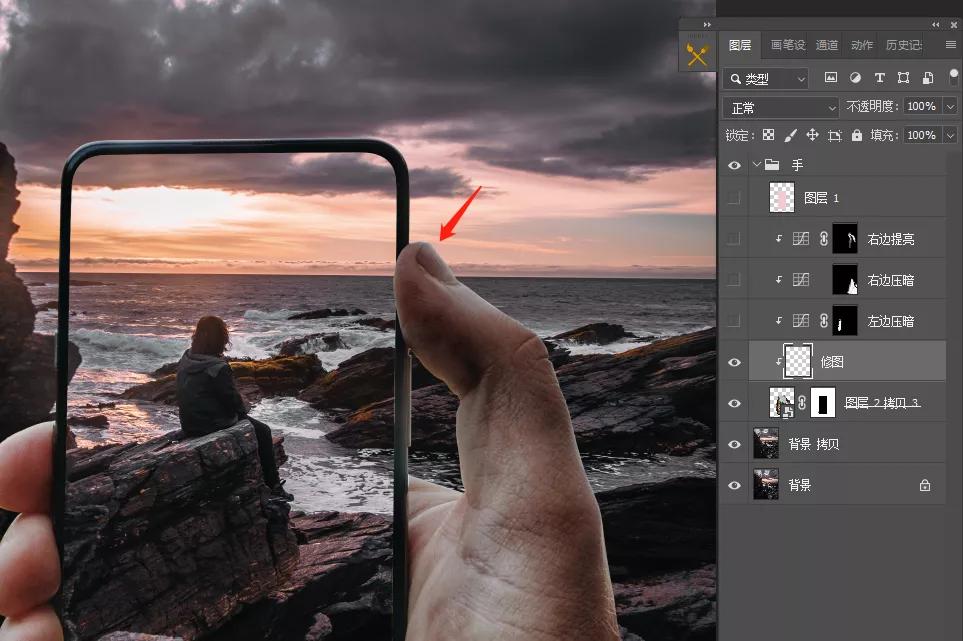Click the folder icon of group 手
Viewport: 963px width, 641px height.
tap(772, 165)
